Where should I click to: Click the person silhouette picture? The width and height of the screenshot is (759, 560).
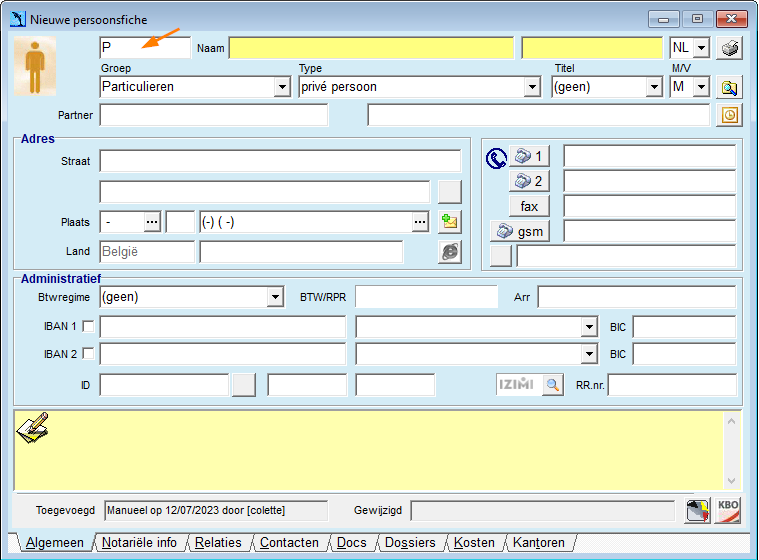pos(35,66)
